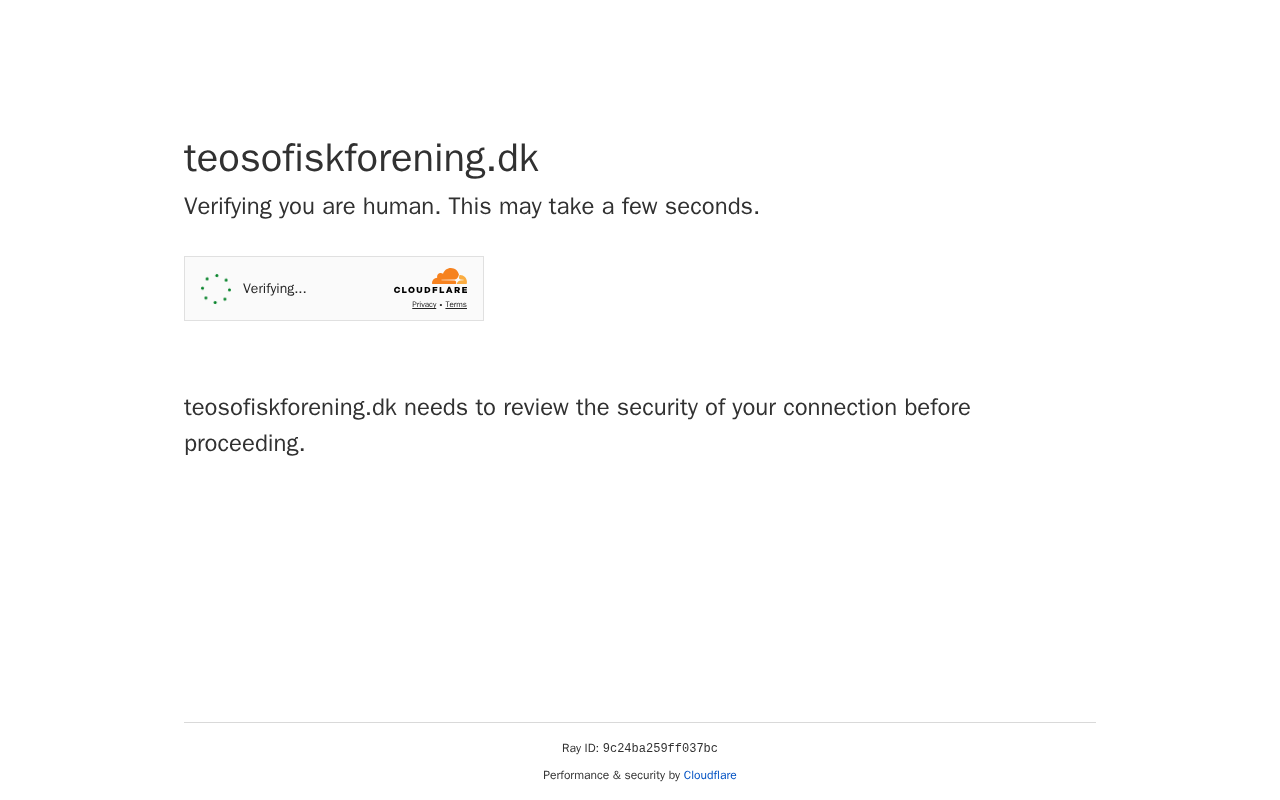
Task: Click the "Ray ID:" label in the footer
Action: pyautogui.click(x=580, y=749)
